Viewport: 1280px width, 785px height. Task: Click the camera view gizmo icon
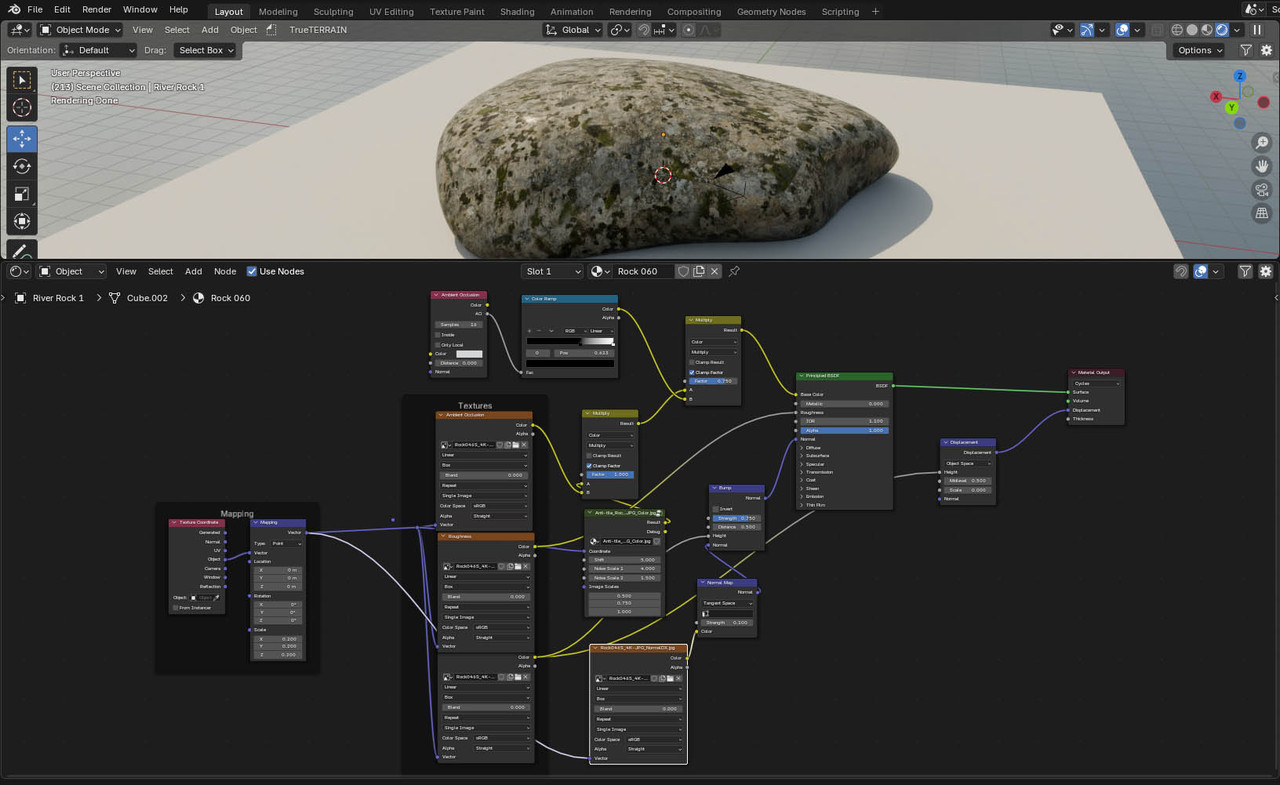click(x=1262, y=190)
